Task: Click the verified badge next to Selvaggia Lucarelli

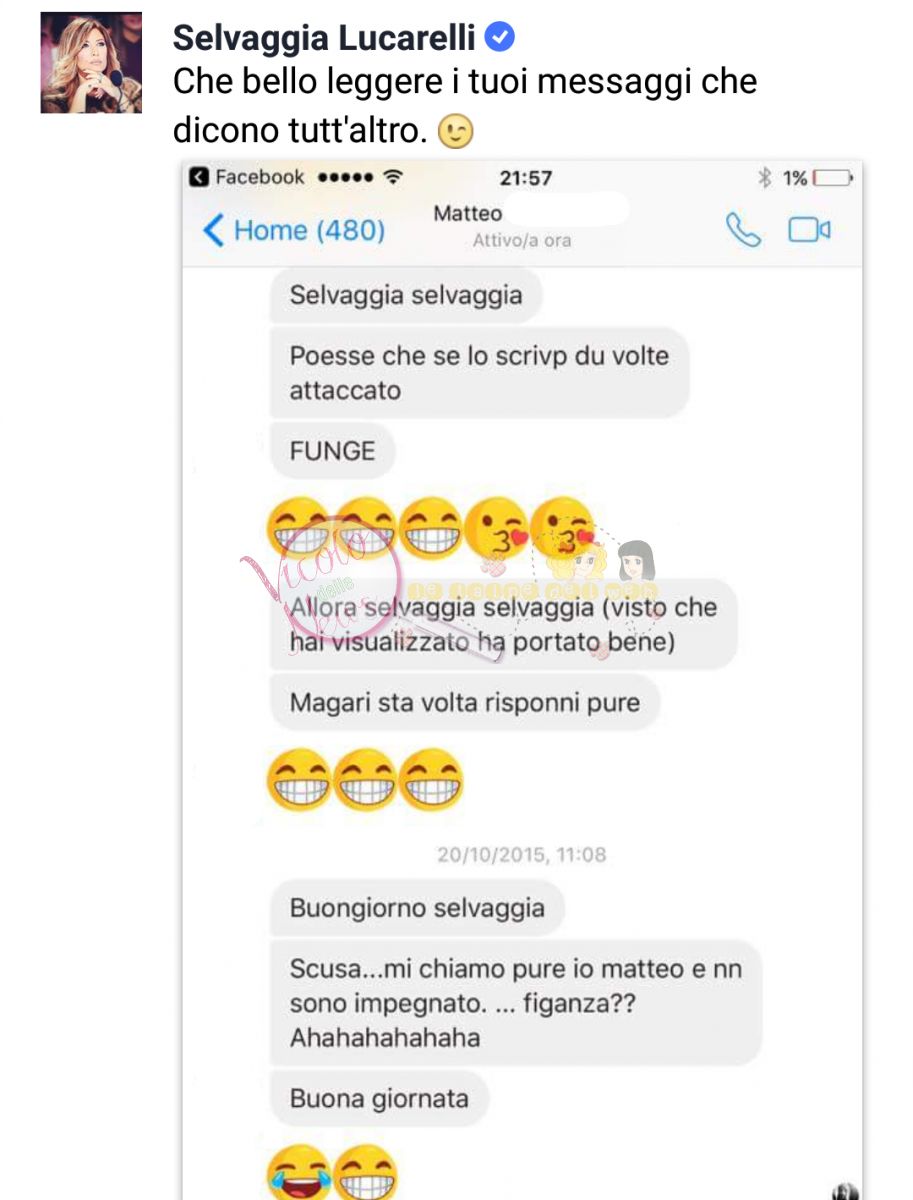Action: click(499, 38)
